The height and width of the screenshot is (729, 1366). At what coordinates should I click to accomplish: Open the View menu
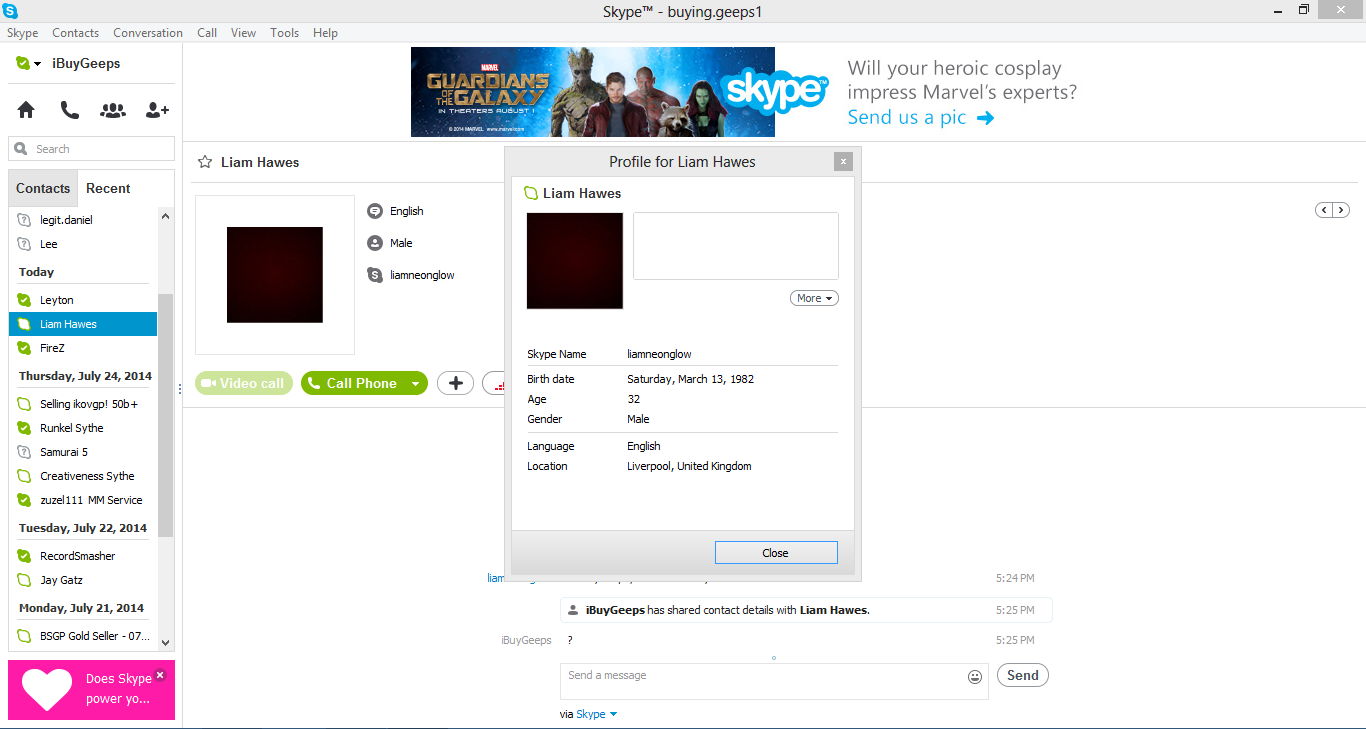(x=243, y=33)
